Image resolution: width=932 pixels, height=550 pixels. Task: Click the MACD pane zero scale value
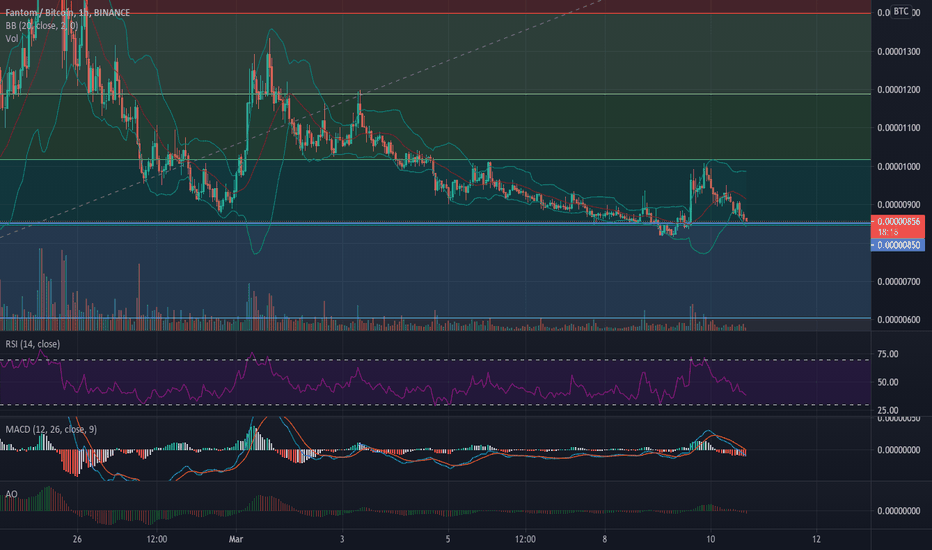[x=899, y=450]
